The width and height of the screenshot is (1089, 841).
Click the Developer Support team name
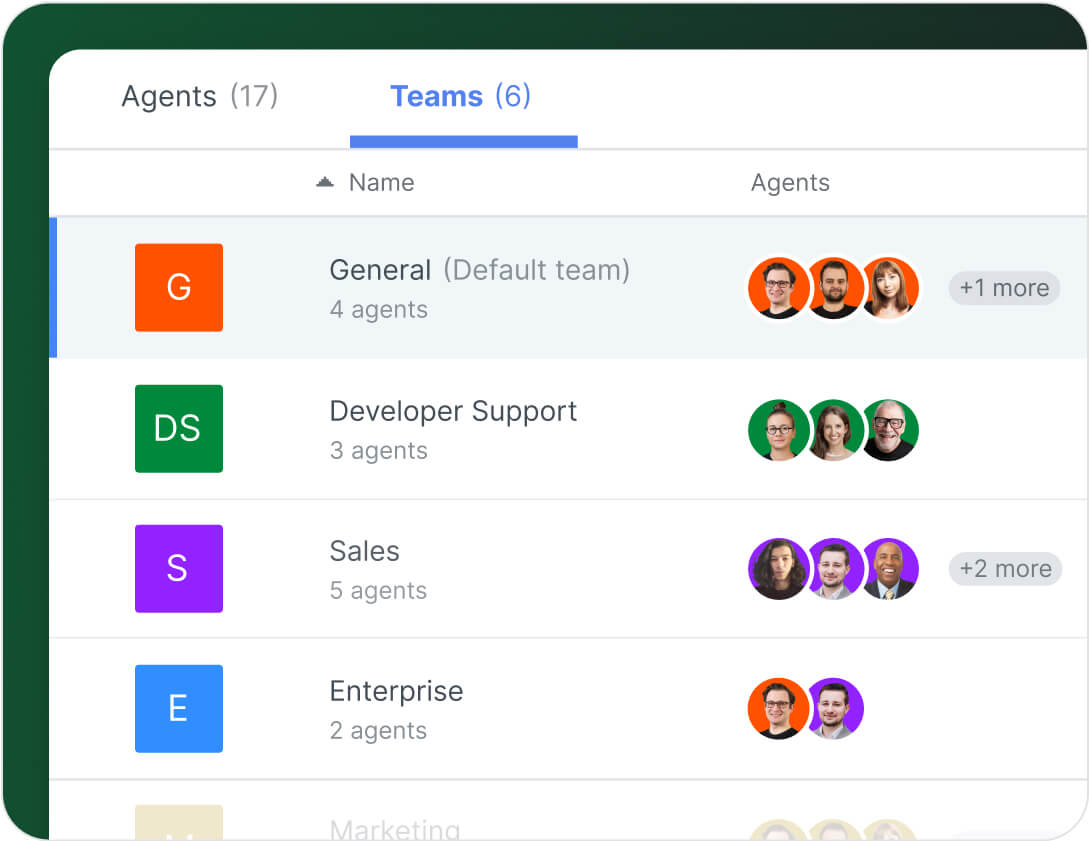coord(453,410)
